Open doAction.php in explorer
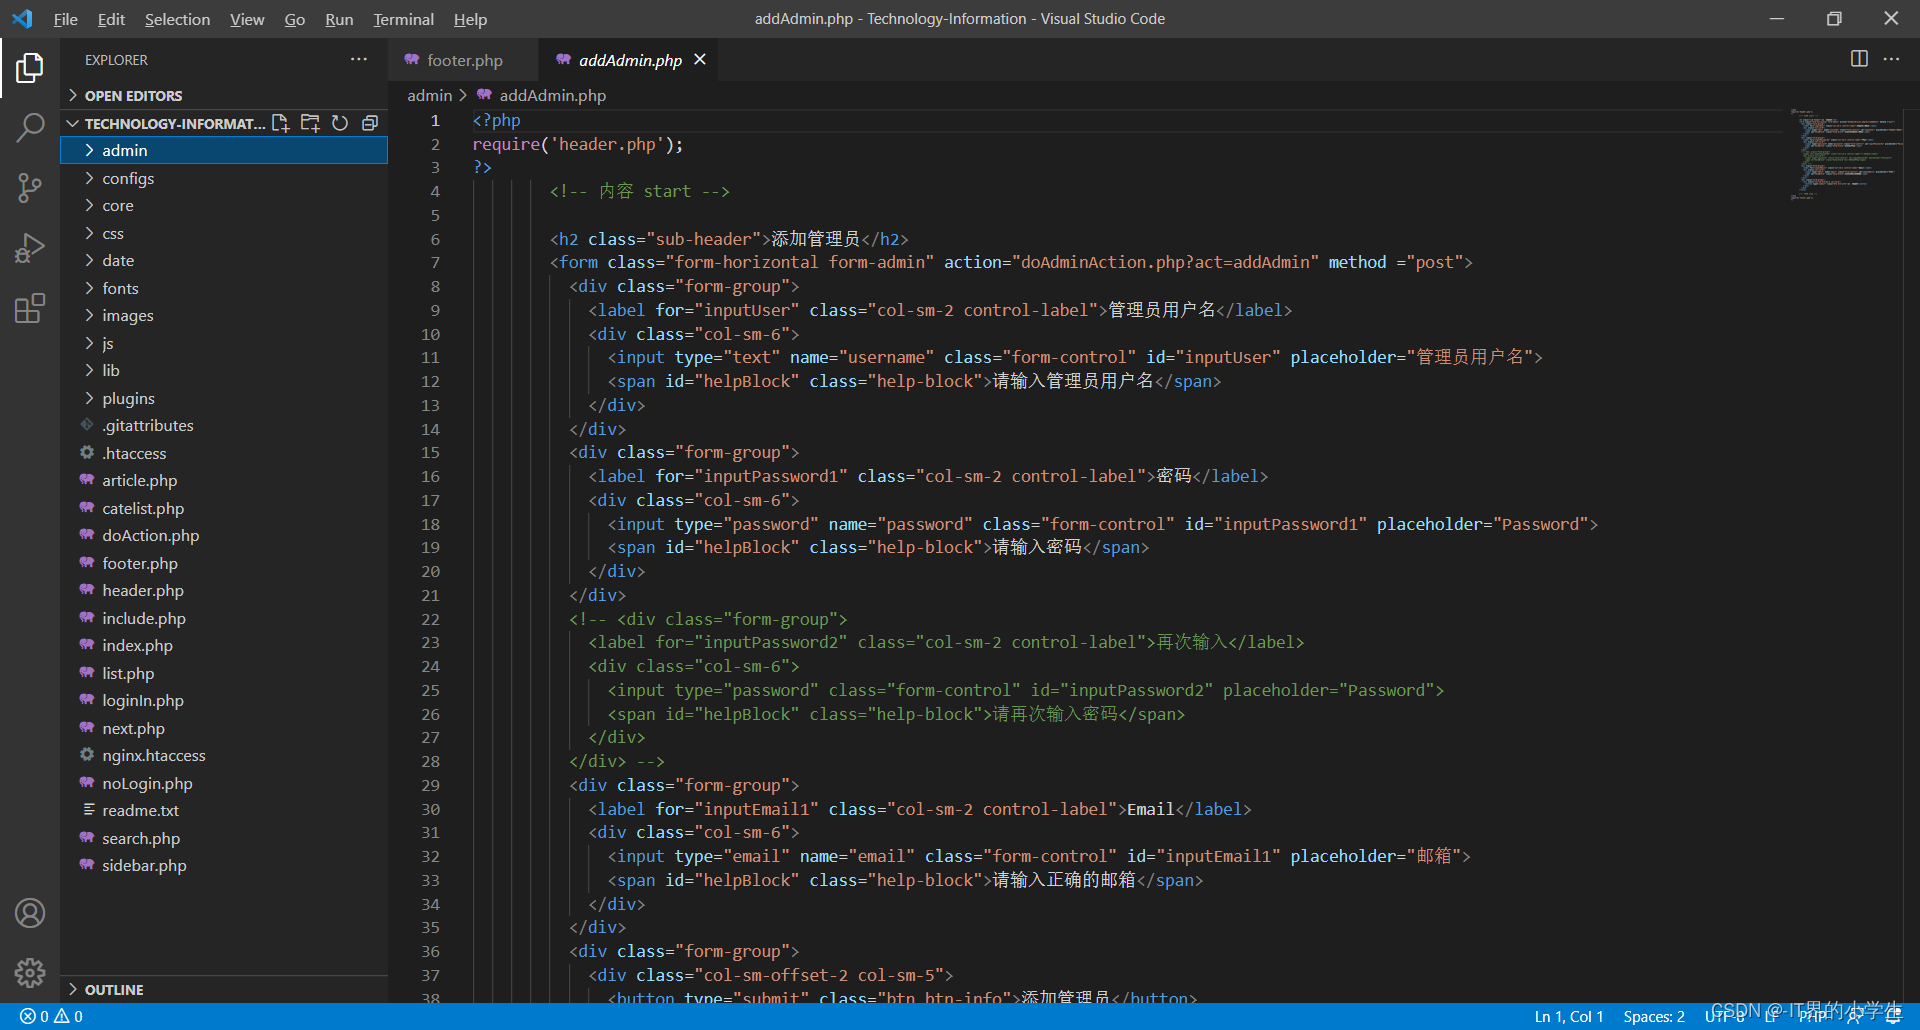This screenshot has width=1920, height=1030. click(x=224, y=535)
